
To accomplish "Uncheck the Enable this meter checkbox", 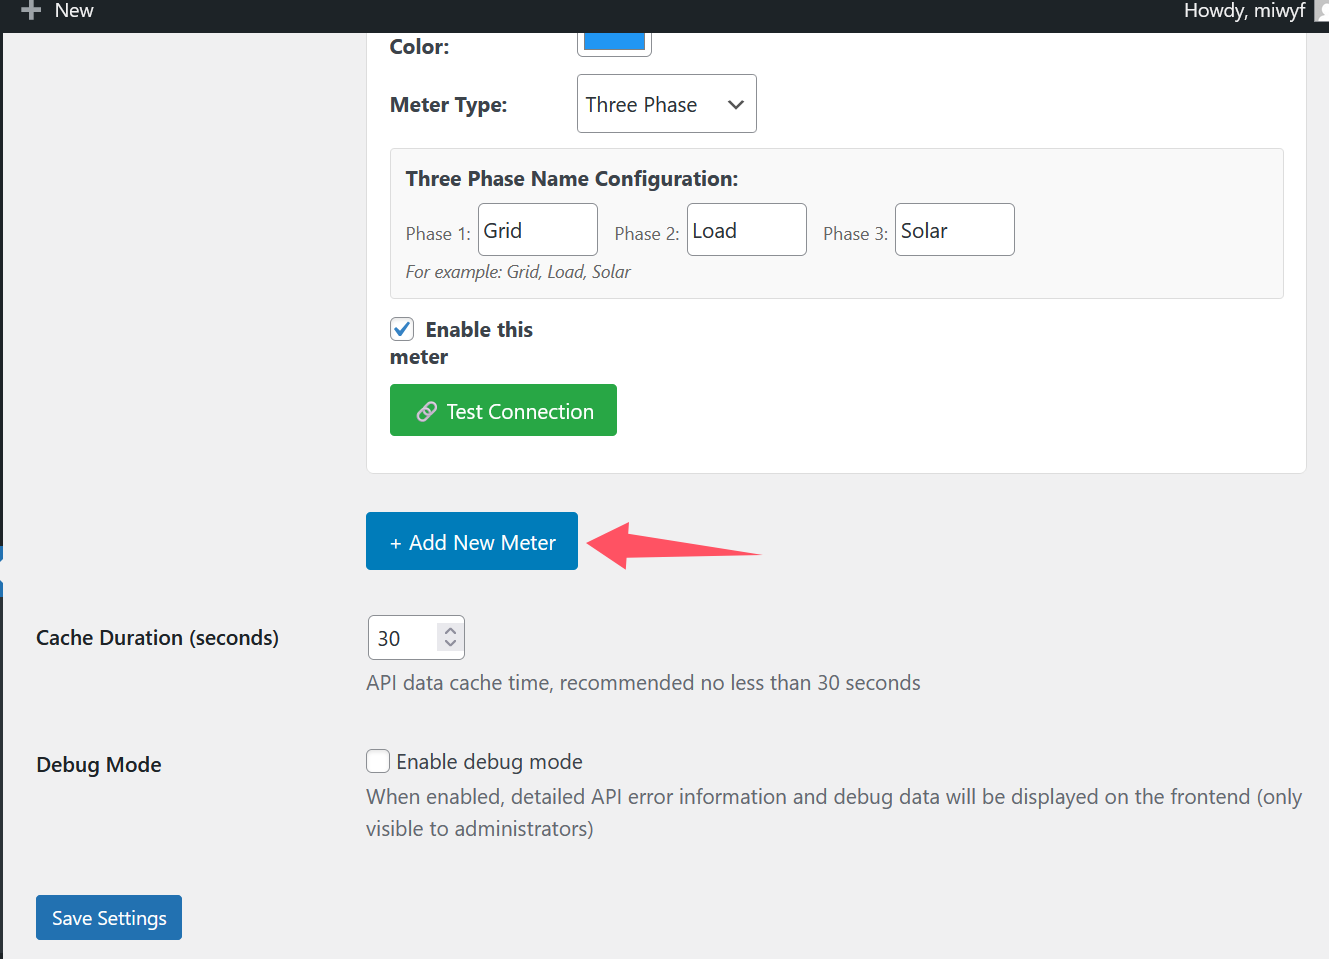I will point(402,329).
